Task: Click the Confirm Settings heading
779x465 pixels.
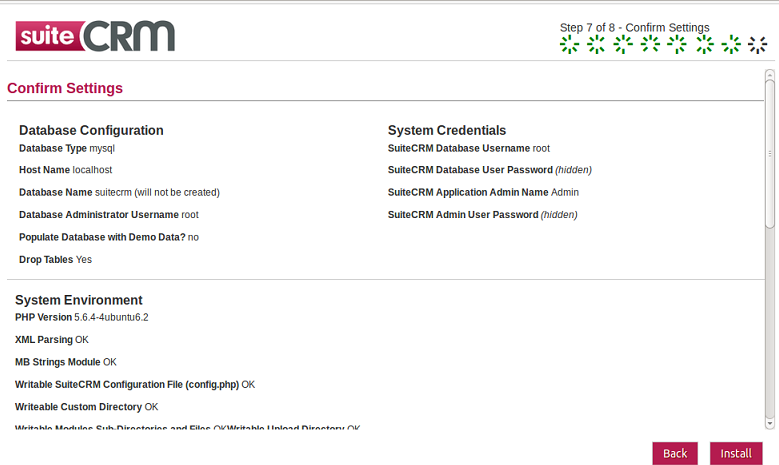Action: [x=65, y=88]
